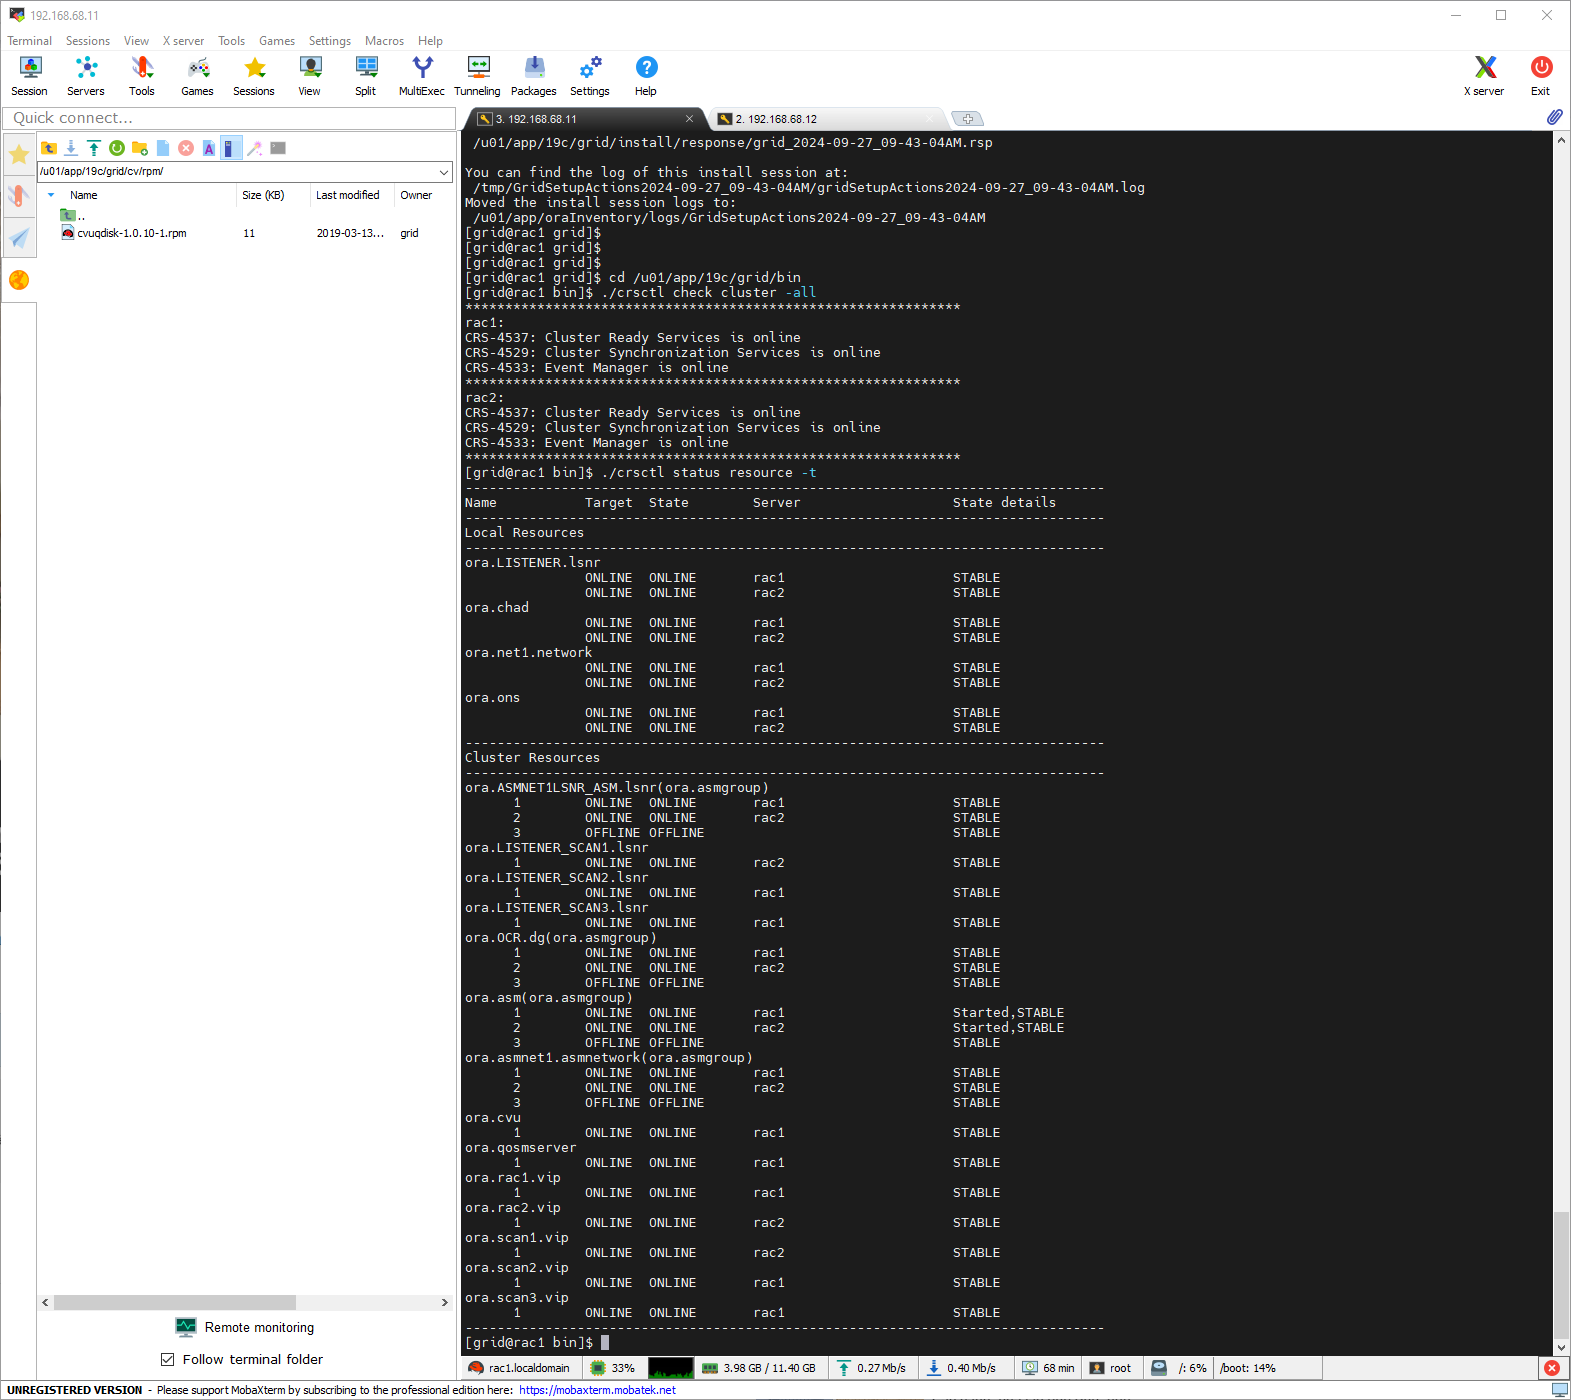Sort by Last modified column
1571x1400 pixels.
pyautogui.click(x=348, y=195)
